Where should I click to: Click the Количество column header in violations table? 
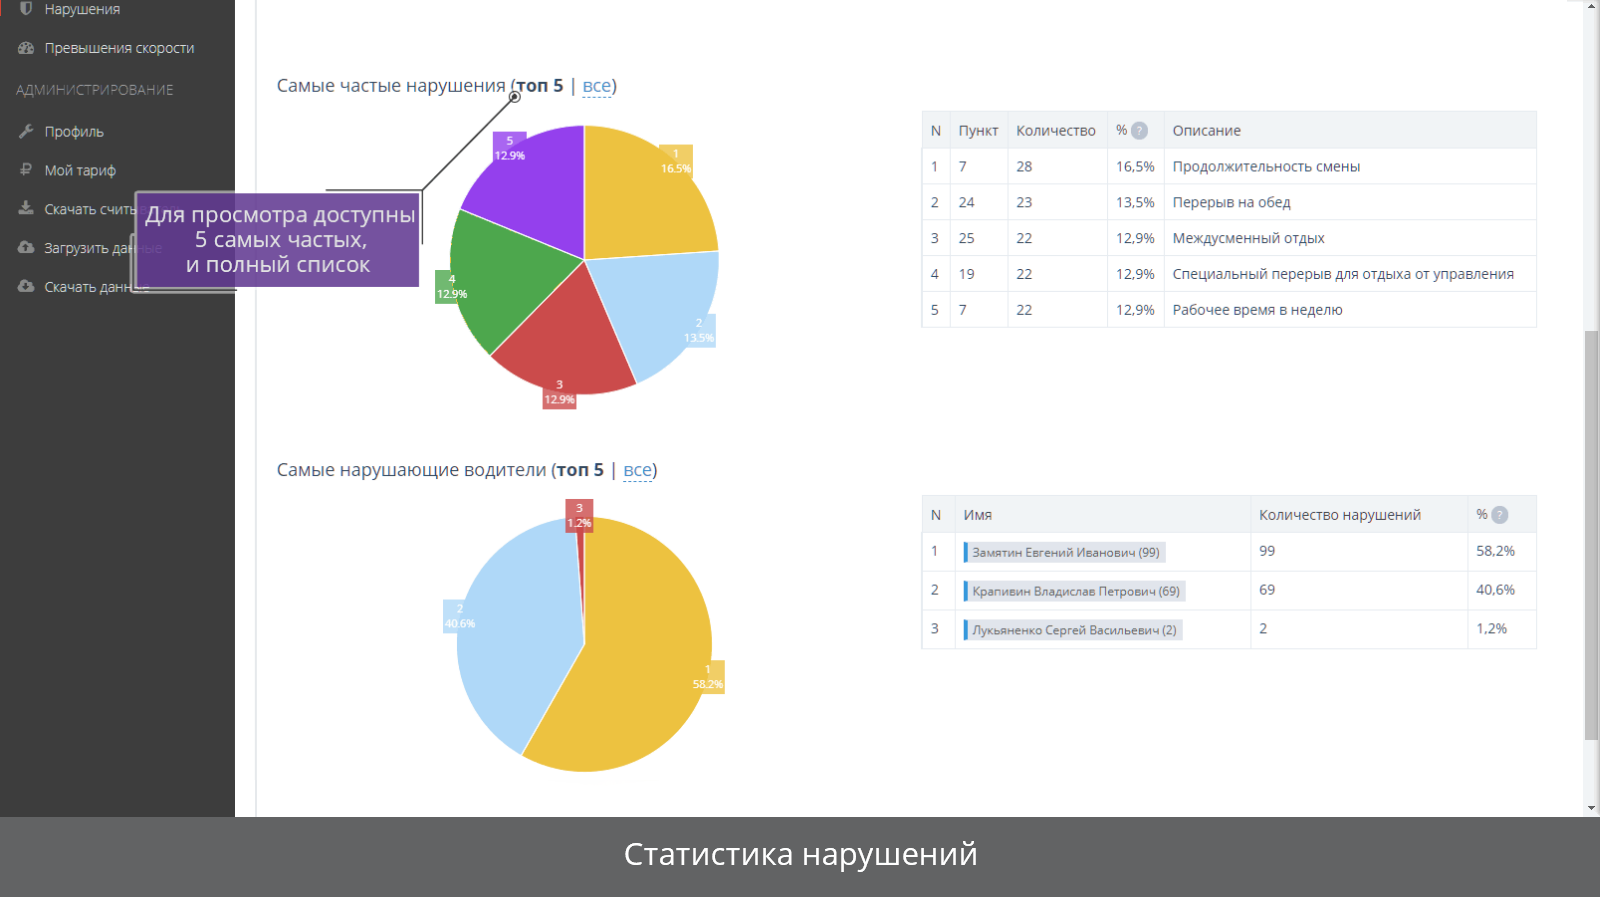pos(1056,131)
